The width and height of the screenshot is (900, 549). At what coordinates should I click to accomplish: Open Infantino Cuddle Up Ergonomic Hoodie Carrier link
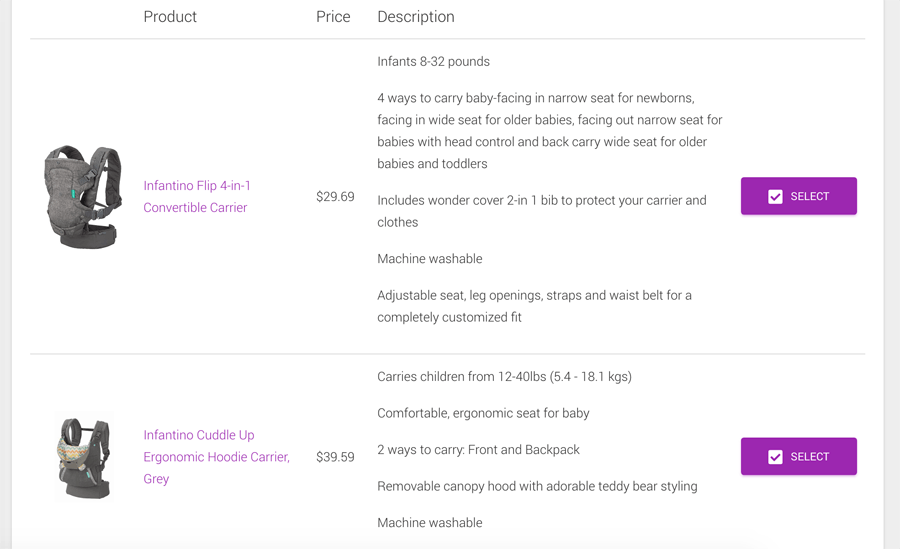pos(216,457)
